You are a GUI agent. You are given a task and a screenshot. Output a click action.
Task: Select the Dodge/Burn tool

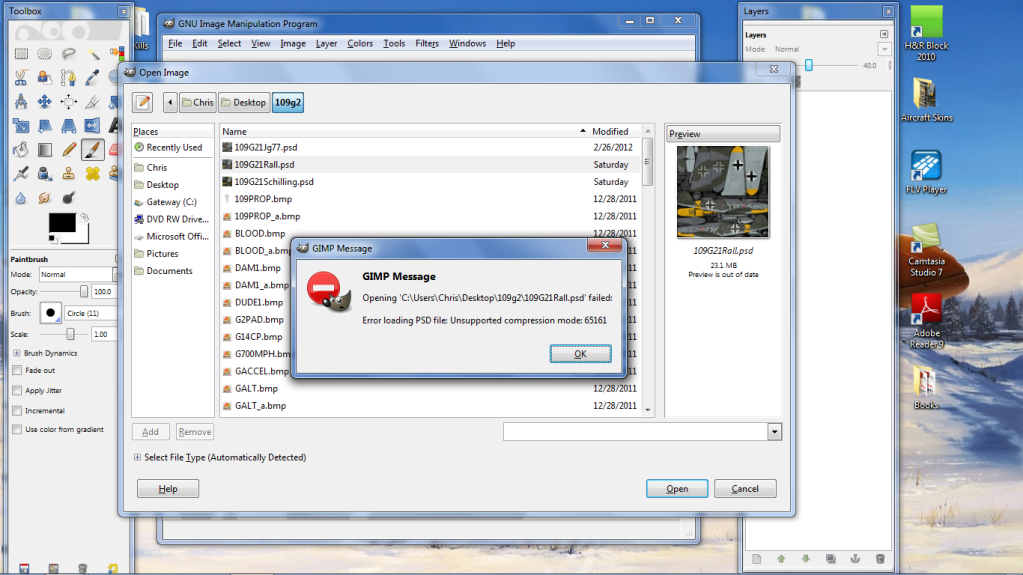[x=69, y=198]
